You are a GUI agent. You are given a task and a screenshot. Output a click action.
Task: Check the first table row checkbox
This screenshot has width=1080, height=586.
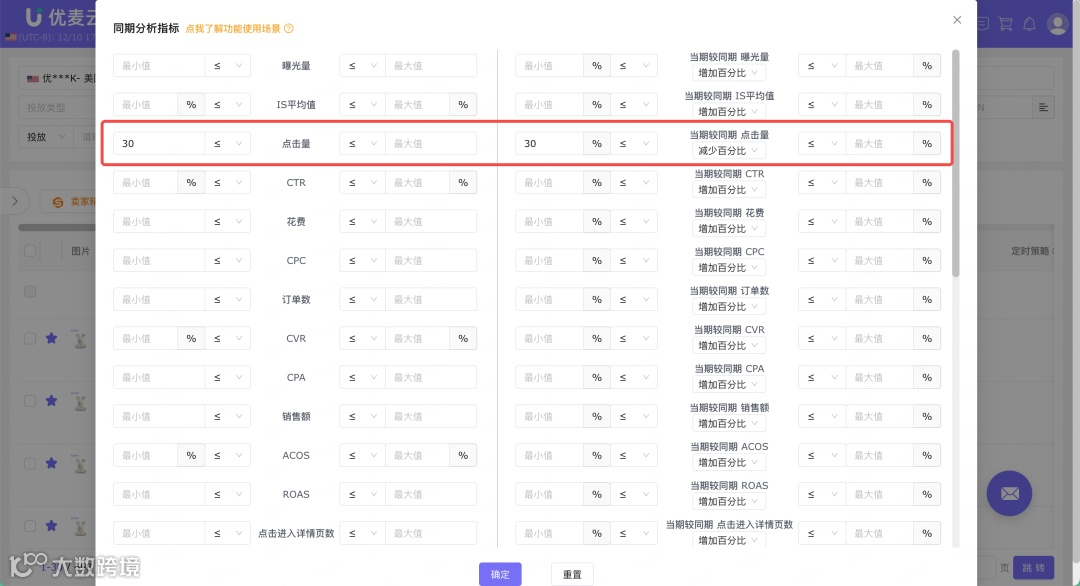(30, 291)
